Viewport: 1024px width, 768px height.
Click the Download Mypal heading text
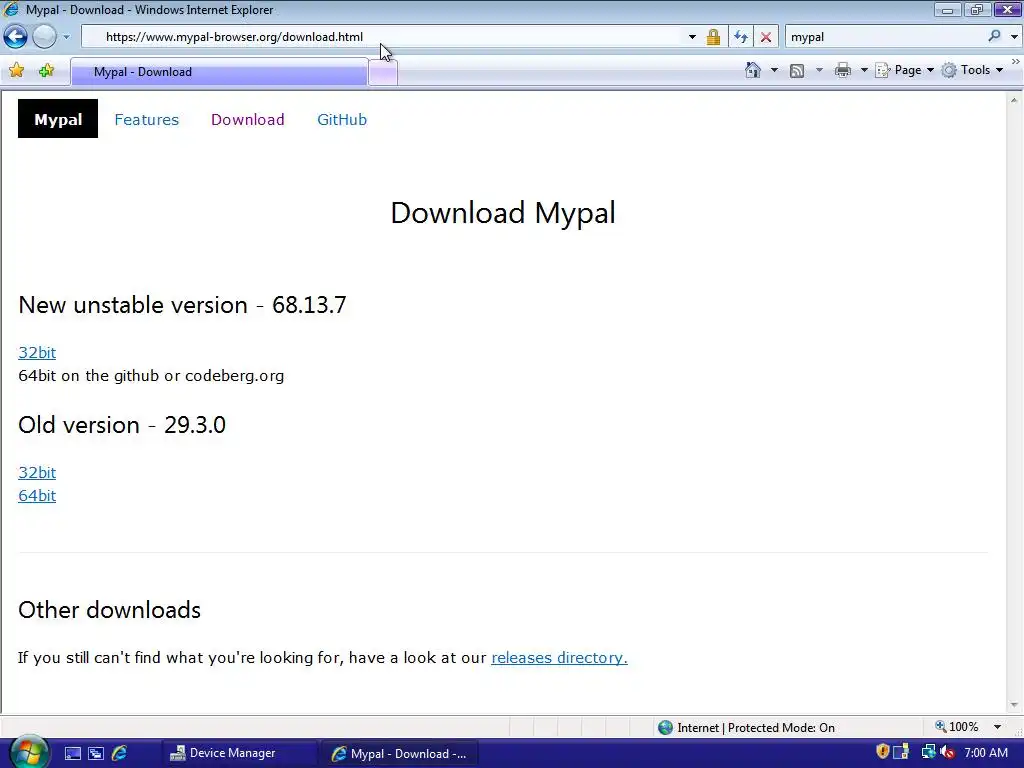coord(503,213)
